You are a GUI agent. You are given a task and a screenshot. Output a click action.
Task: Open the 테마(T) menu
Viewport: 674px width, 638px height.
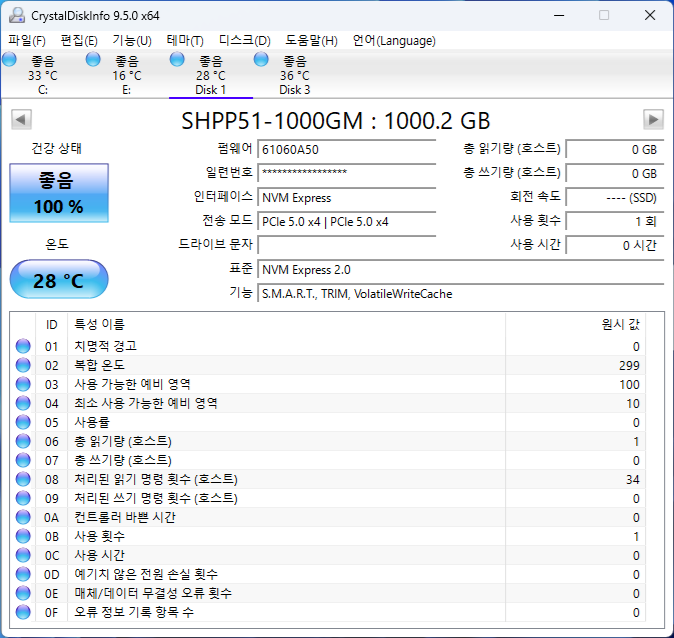point(185,40)
